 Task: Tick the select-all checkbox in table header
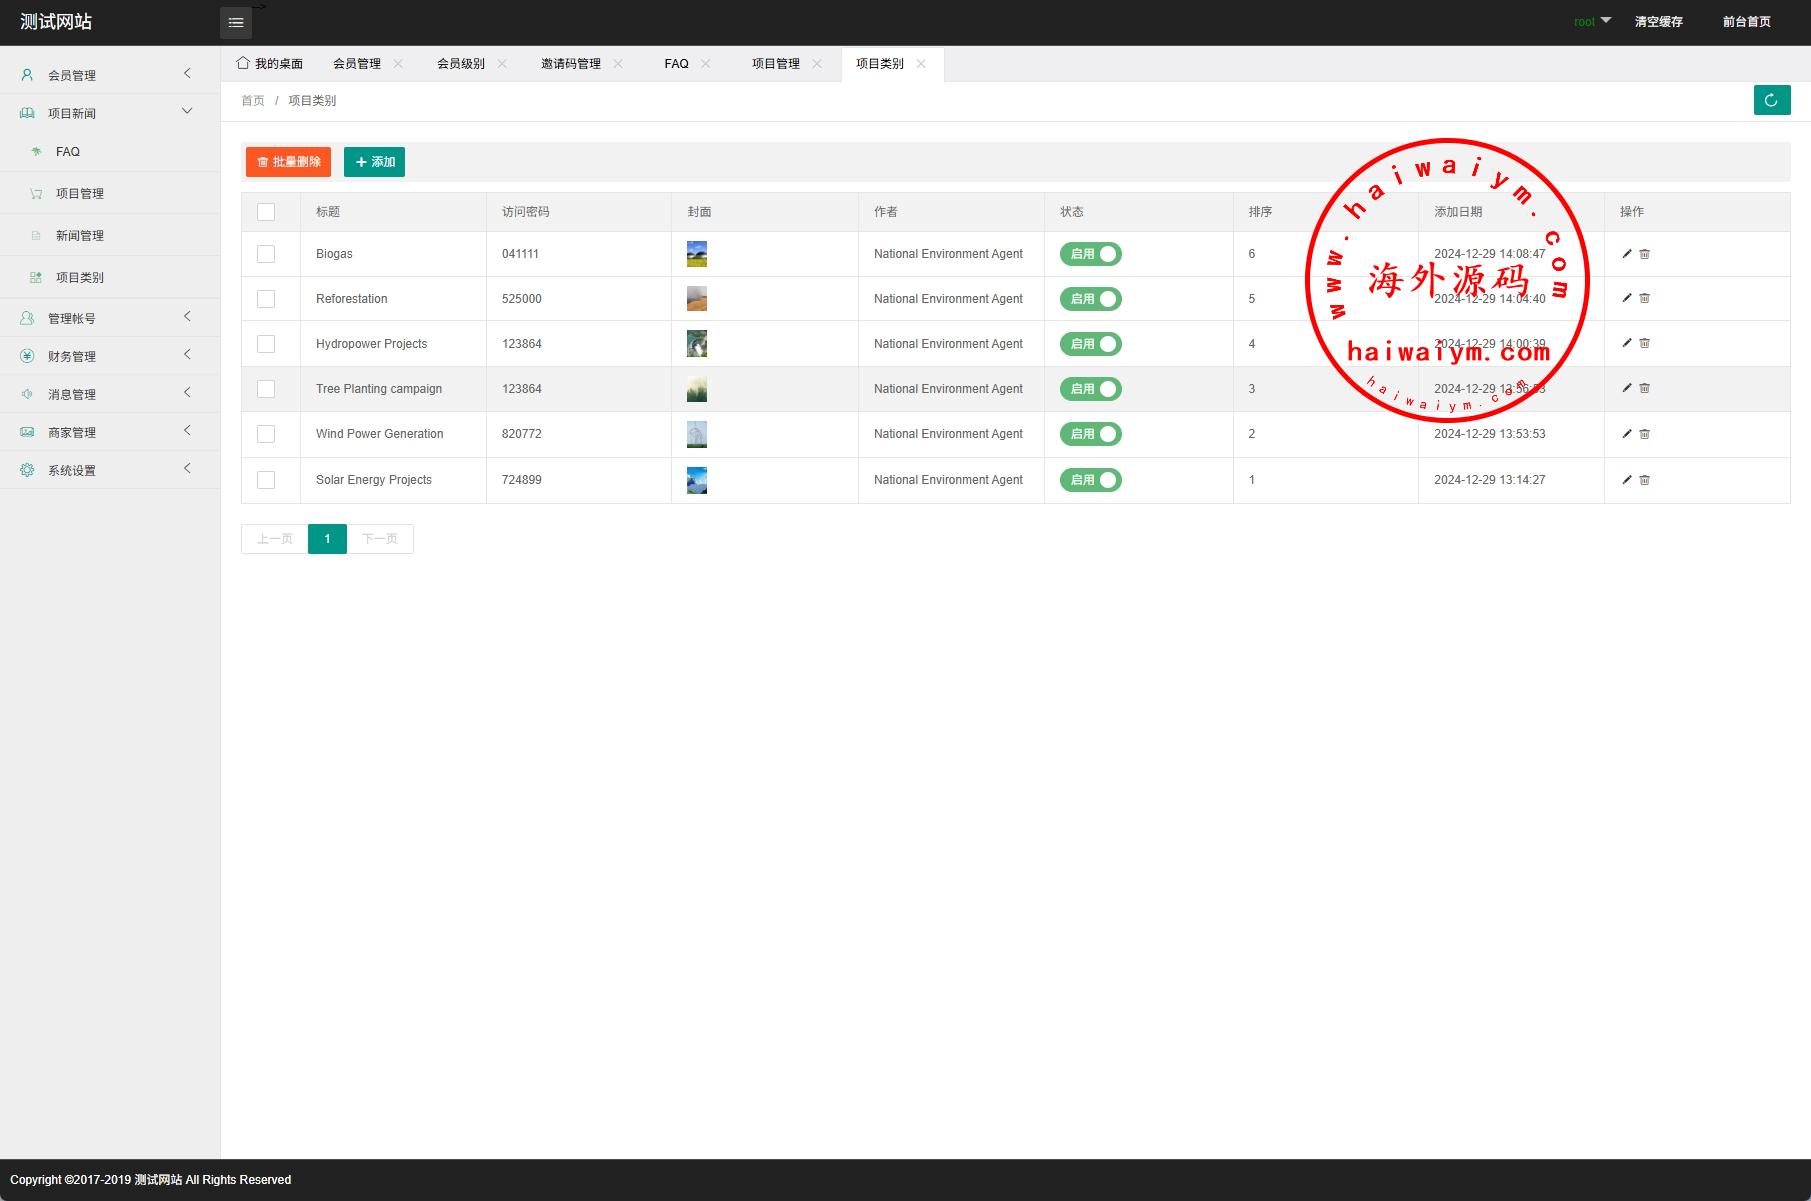tap(266, 212)
